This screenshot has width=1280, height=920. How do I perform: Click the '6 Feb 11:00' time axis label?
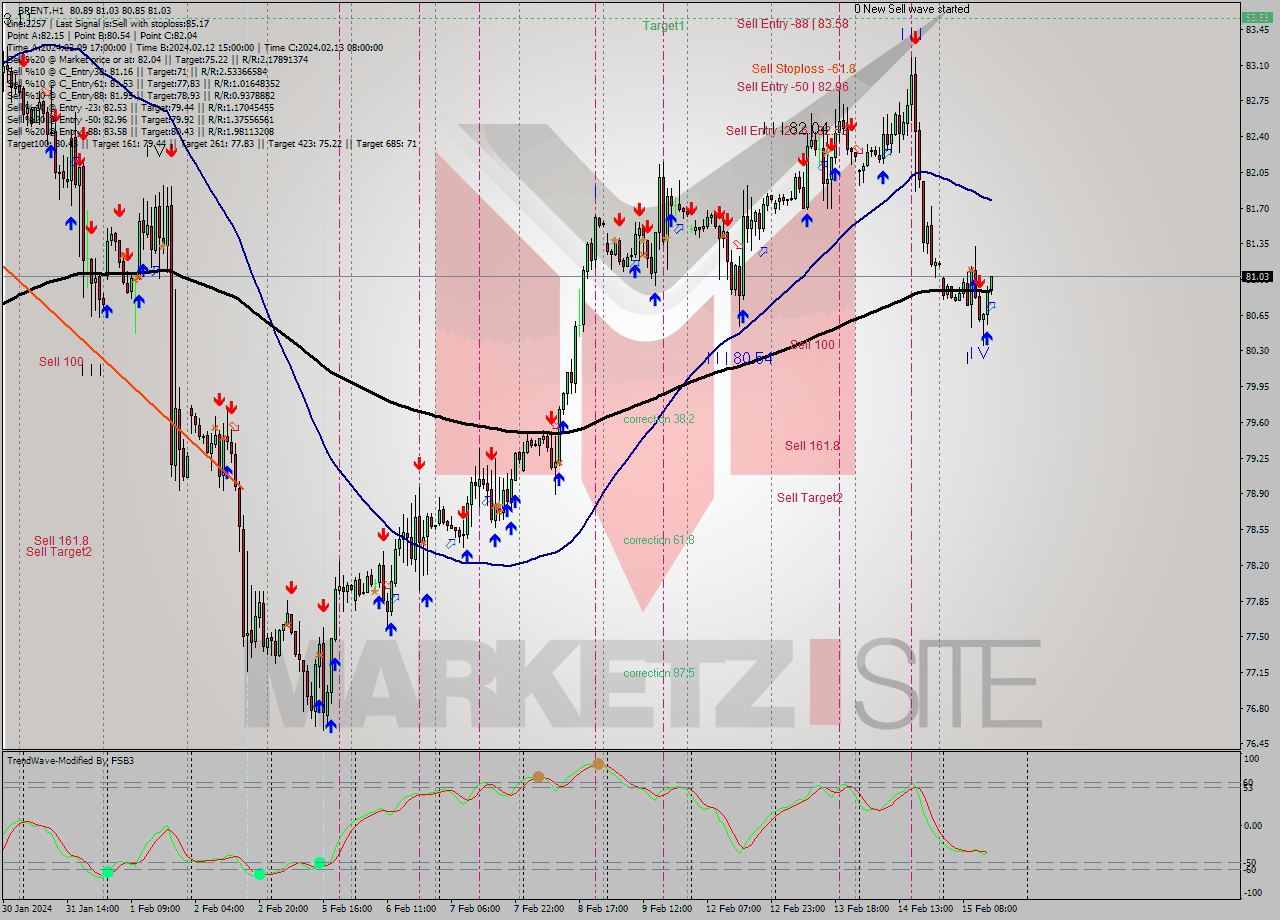410,909
